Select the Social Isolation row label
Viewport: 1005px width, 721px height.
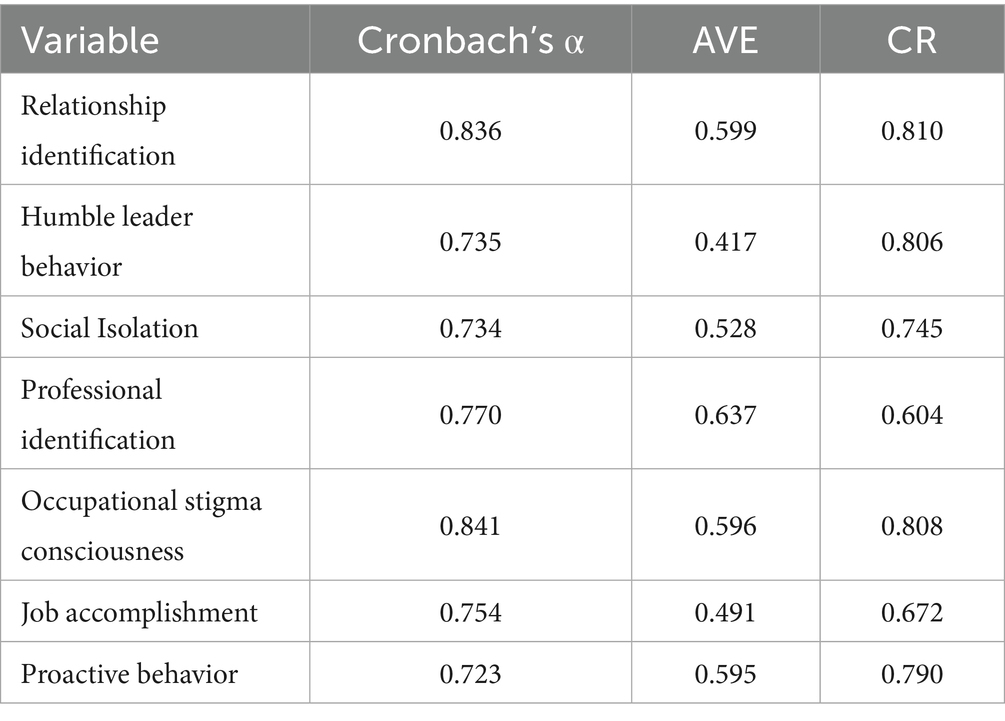click(x=110, y=327)
